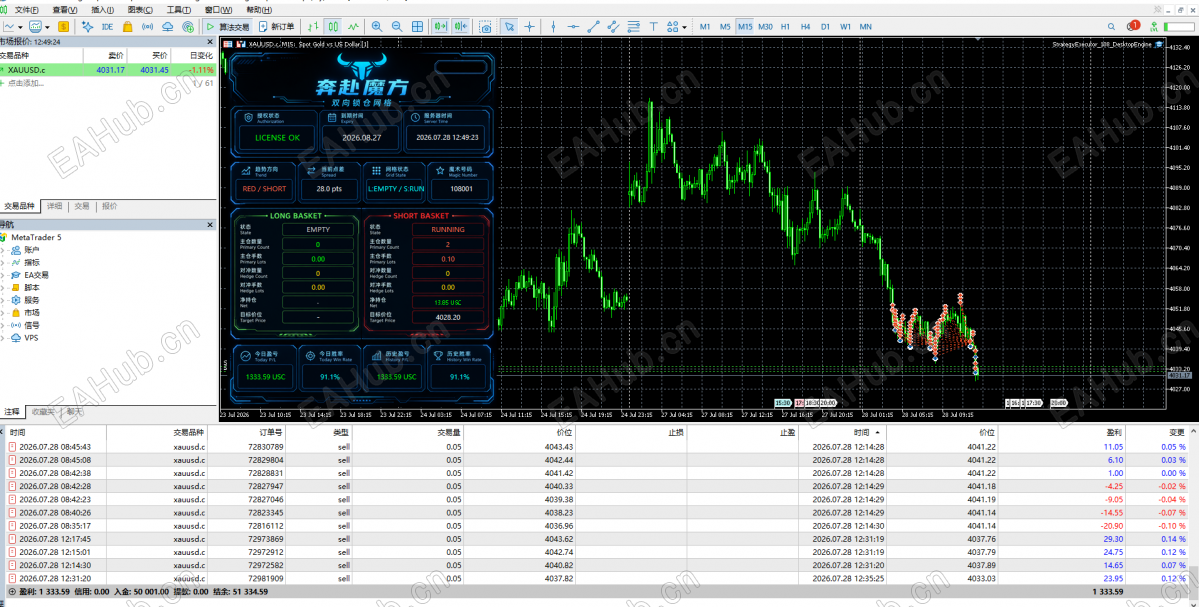Open the shapes objects dropdown arrow

click(x=684, y=27)
